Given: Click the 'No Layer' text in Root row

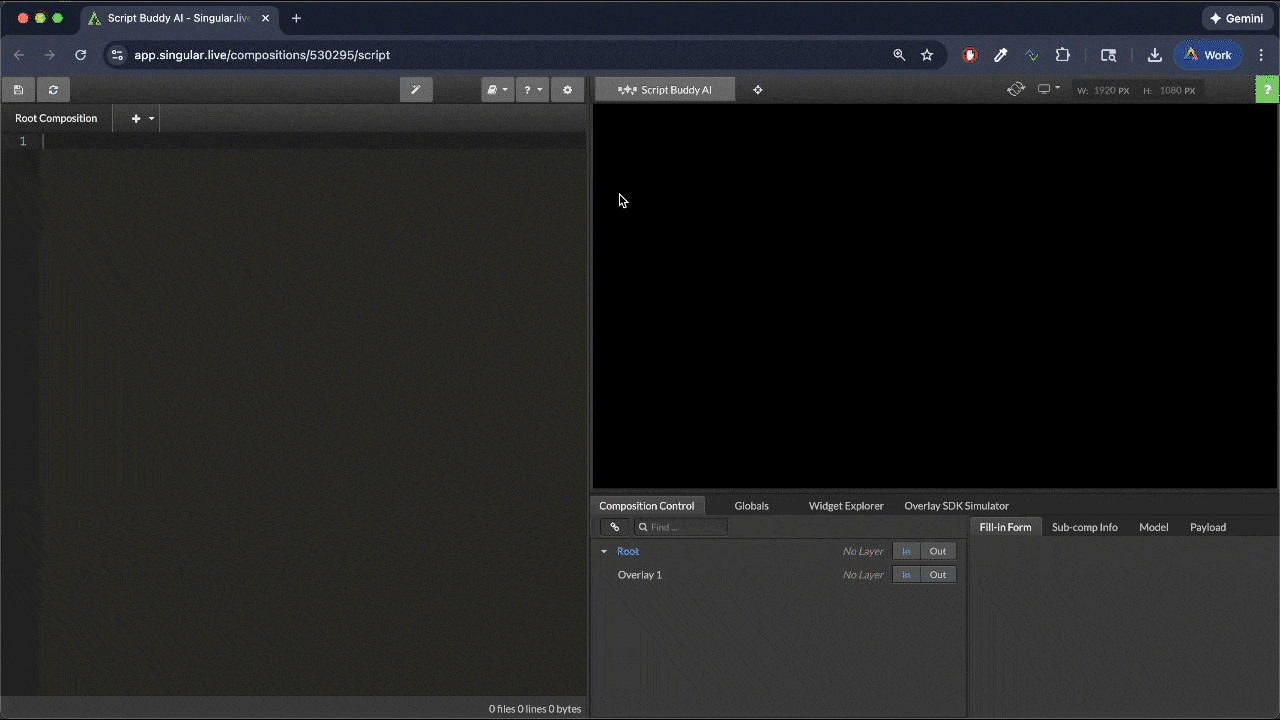Looking at the screenshot, I should [863, 552].
